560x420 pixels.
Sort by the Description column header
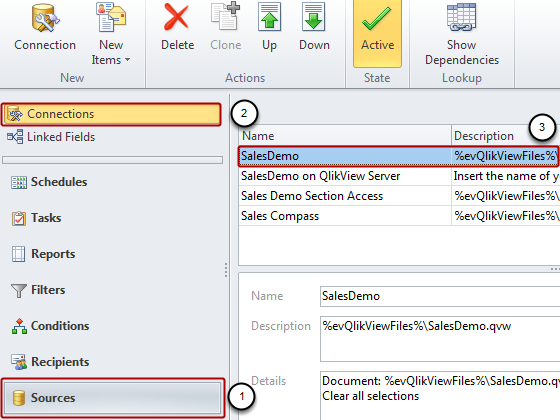[505, 136]
